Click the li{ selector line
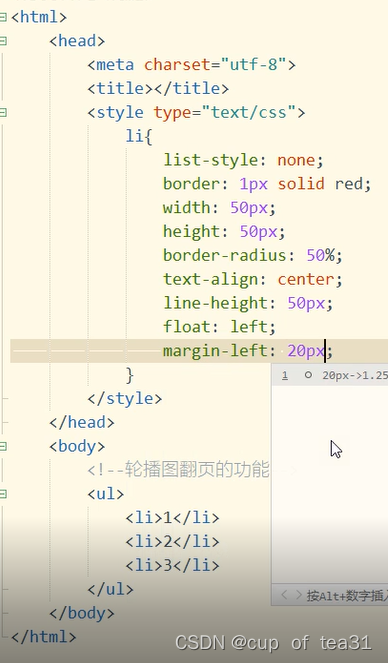The width and height of the screenshot is (388, 663). click(139, 136)
